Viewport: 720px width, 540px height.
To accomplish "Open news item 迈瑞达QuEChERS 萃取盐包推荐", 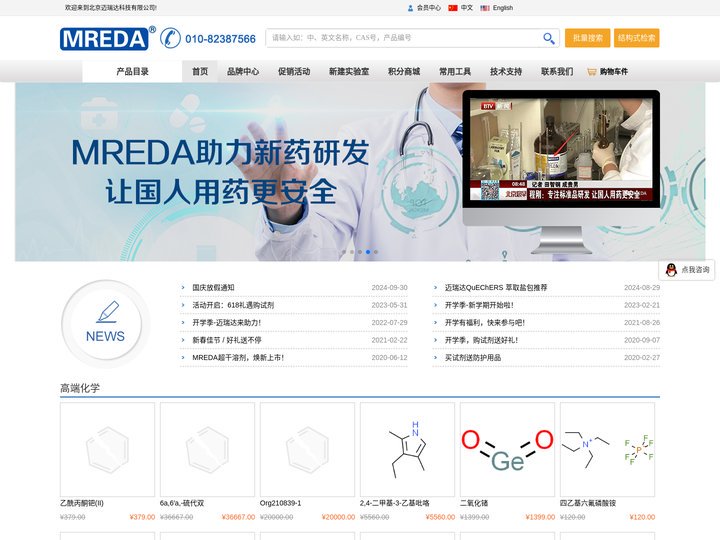I will click(x=496, y=287).
